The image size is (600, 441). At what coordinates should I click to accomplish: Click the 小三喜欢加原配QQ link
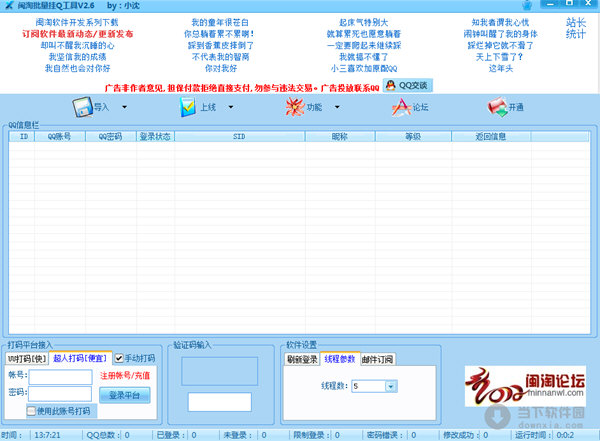pos(364,69)
